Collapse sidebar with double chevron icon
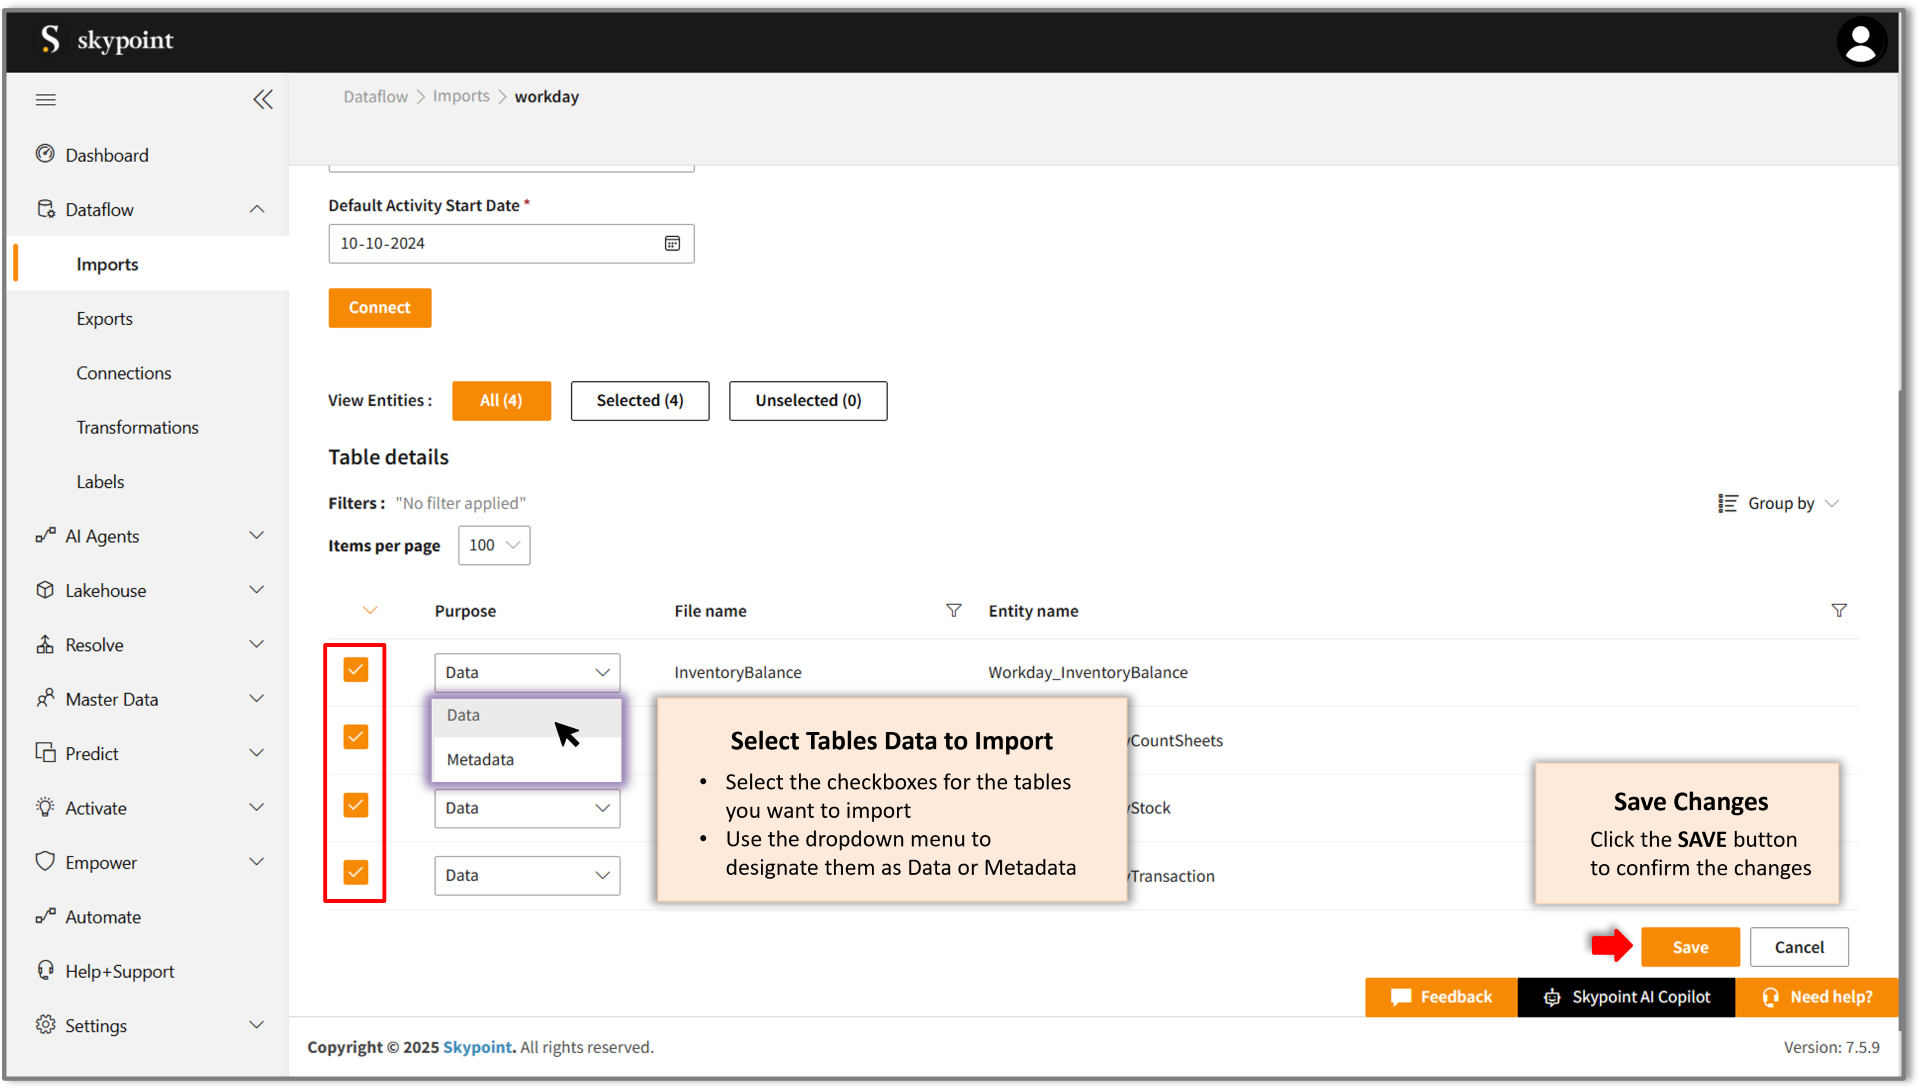 tap(263, 99)
